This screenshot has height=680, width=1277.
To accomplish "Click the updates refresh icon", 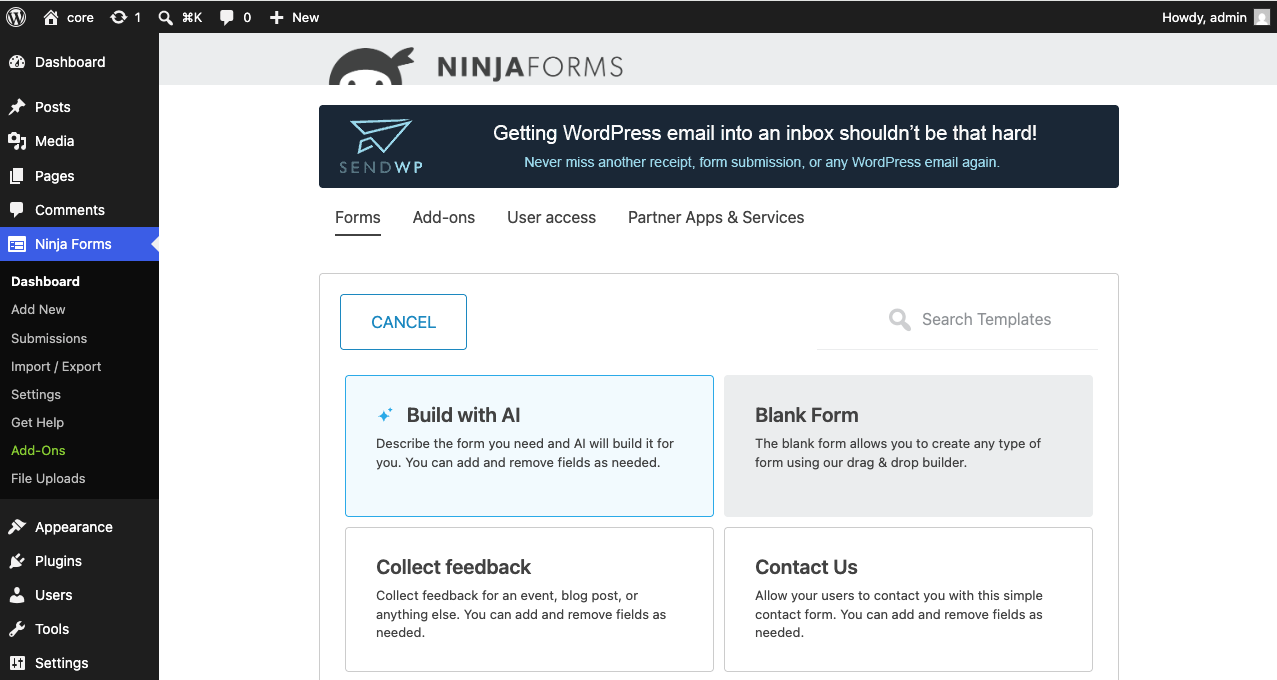I will coord(119,17).
